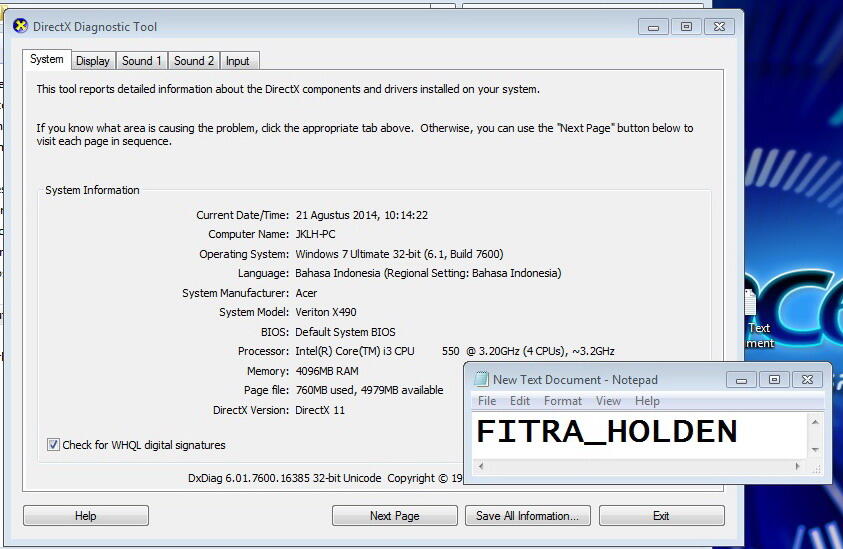
Task: Click the Notepad document icon in title bar
Action: point(481,379)
